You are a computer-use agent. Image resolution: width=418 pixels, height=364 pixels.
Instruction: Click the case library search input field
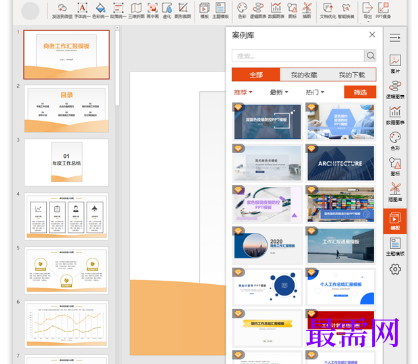coord(298,56)
